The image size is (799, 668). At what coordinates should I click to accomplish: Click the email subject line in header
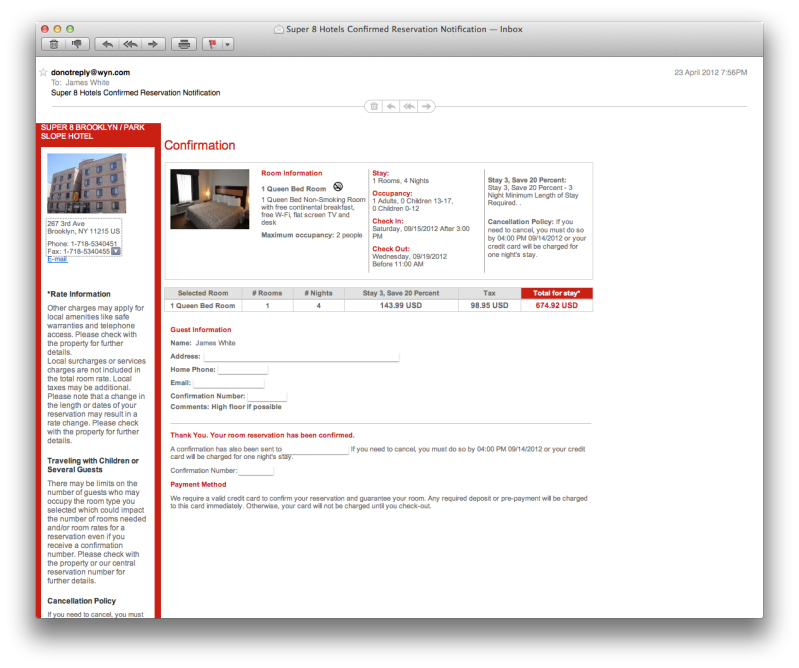136,93
